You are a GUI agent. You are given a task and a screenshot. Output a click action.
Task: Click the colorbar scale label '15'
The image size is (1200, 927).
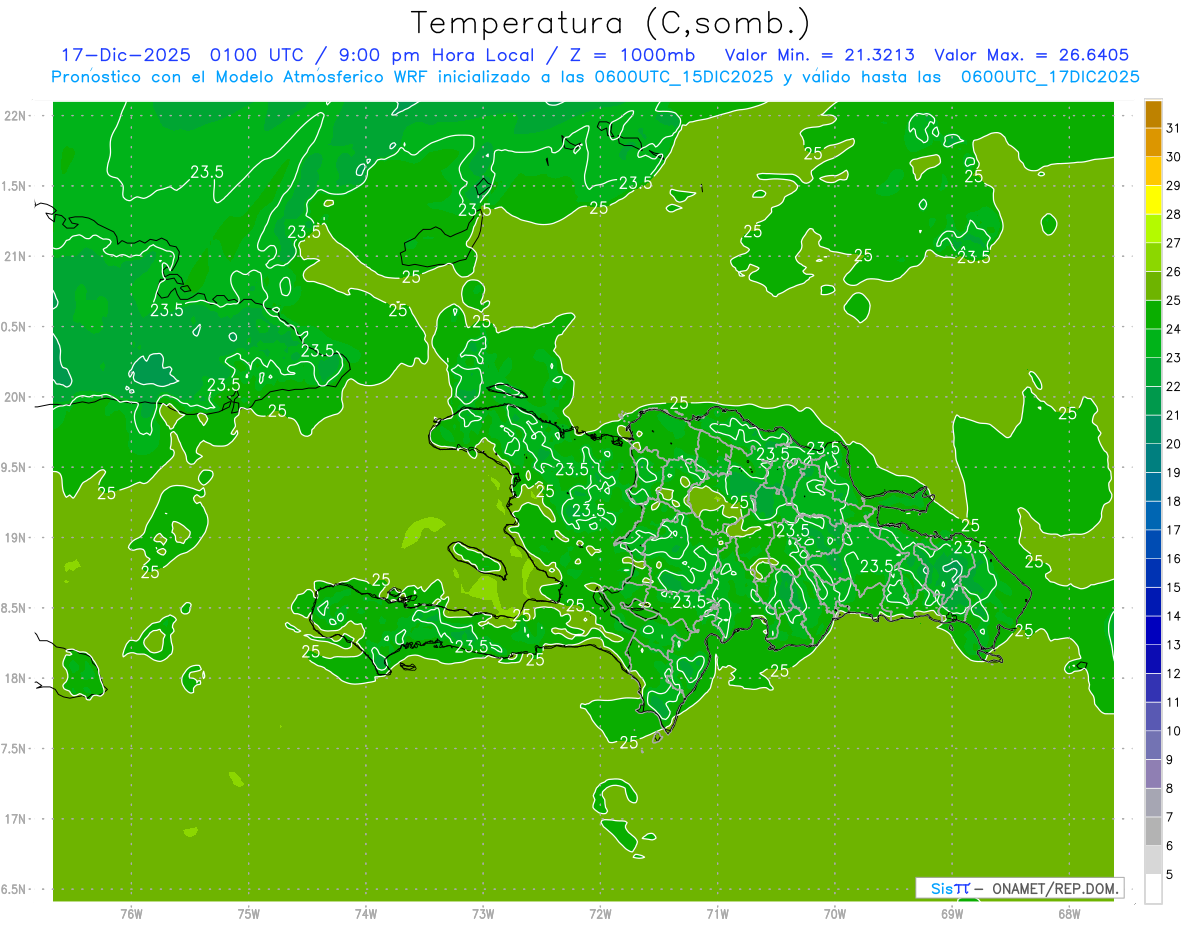(1174, 588)
